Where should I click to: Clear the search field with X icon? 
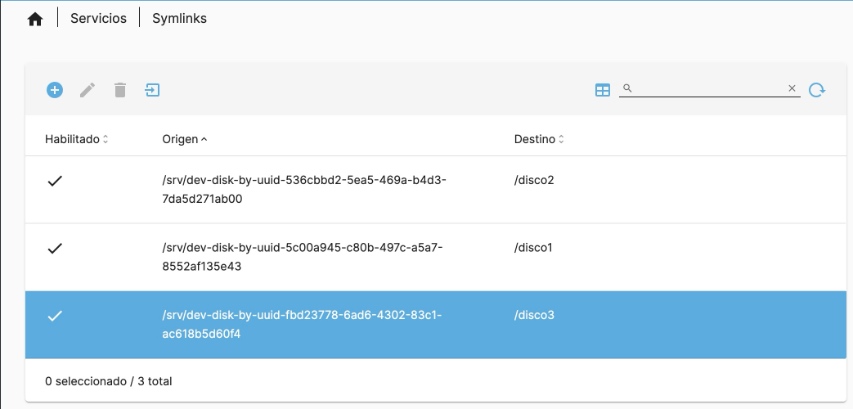point(792,88)
